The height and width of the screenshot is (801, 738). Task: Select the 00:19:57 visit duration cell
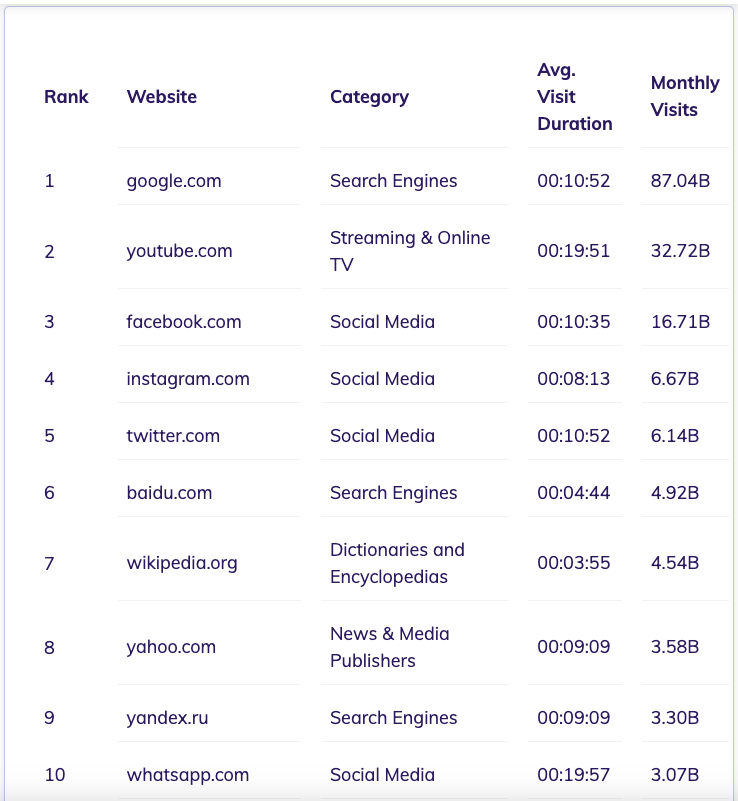pyautogui.click(x=574, y=775)
